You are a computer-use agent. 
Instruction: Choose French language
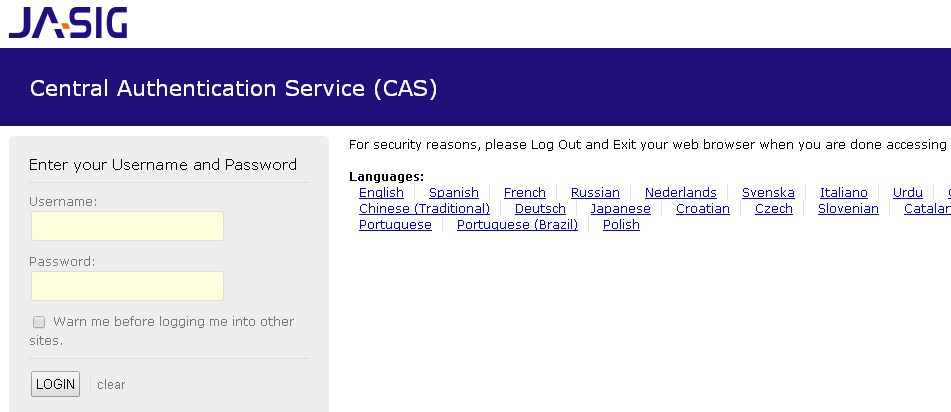[525, 193]
